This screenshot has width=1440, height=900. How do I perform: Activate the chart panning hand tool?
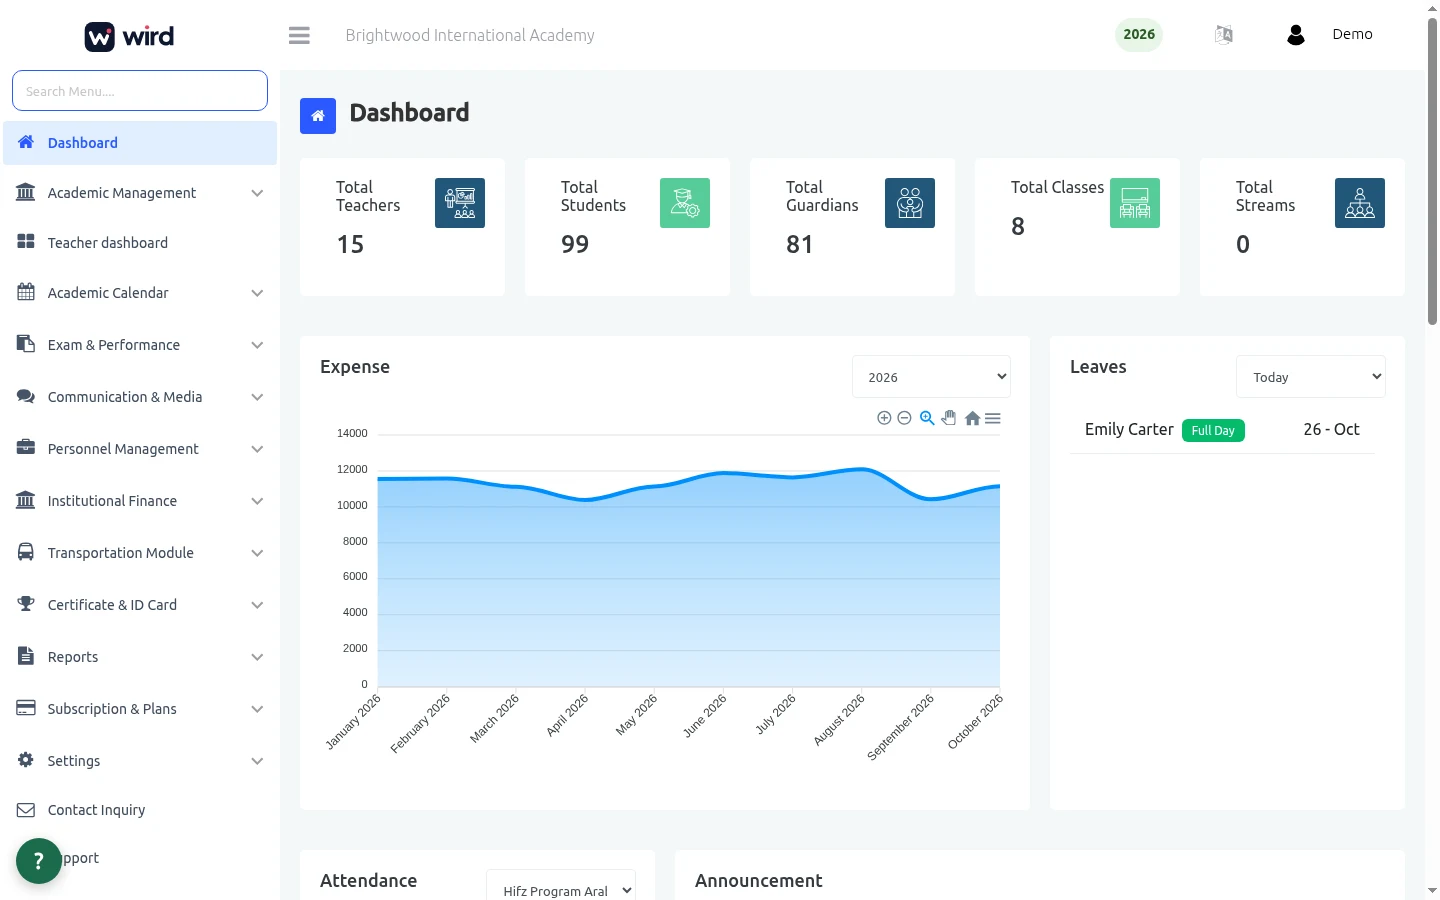pyautogui.click(x=949, y=418)
